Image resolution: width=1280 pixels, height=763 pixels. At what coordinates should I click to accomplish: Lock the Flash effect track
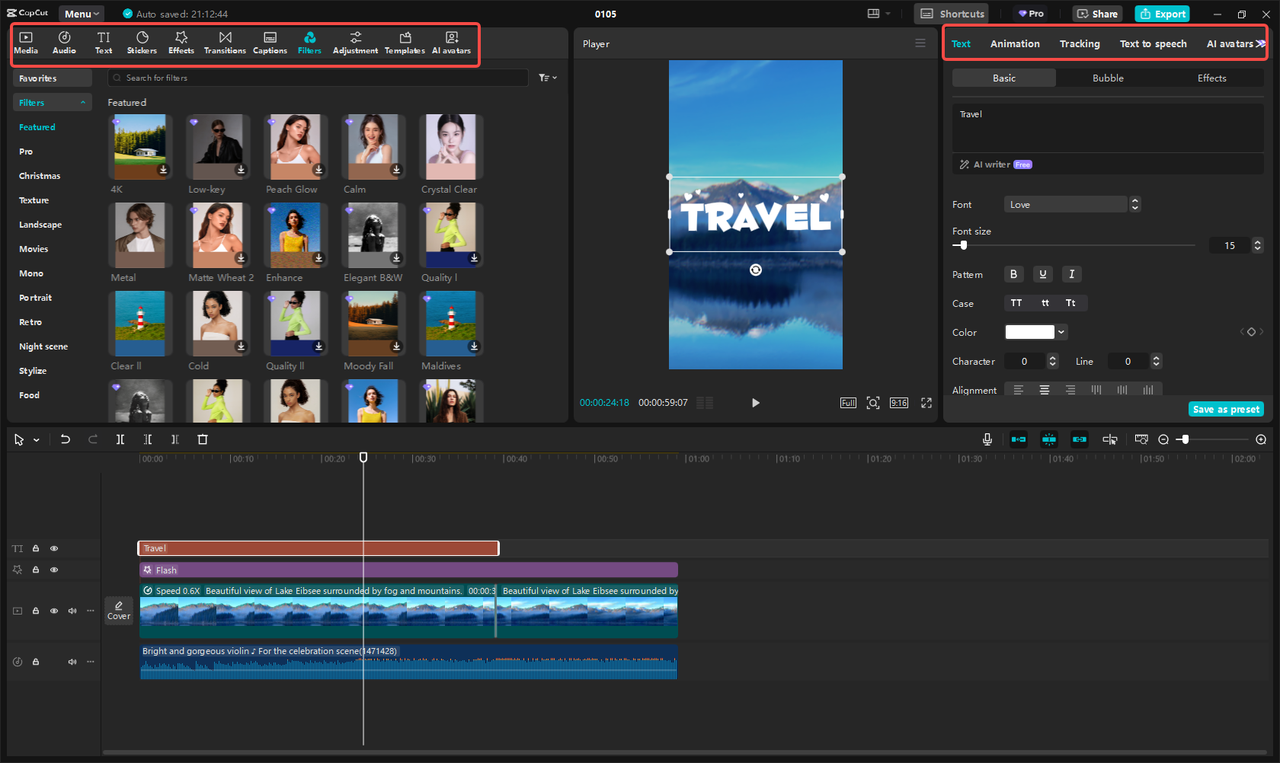point(35,569)
